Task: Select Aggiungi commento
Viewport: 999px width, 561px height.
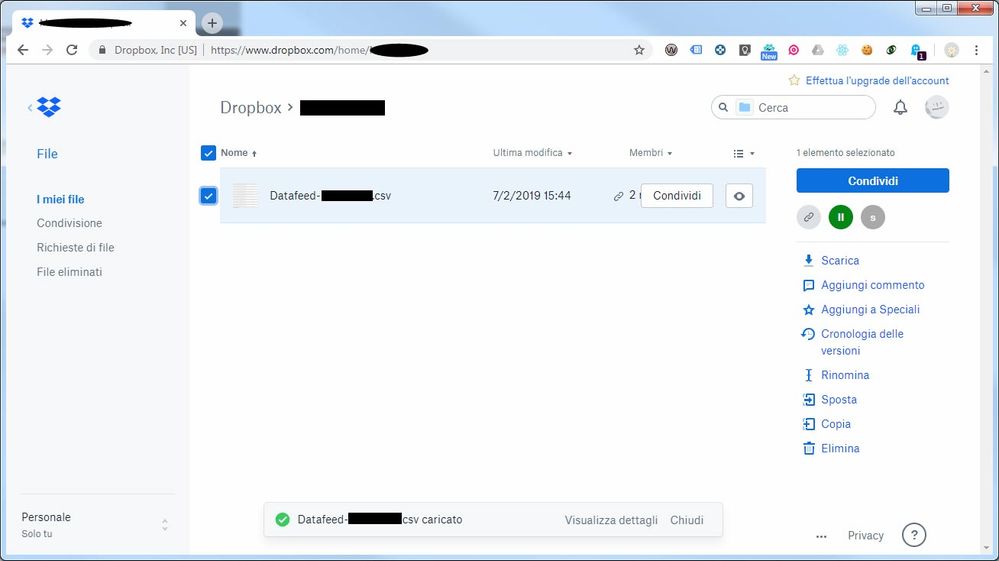Action: tap(872, 285)
